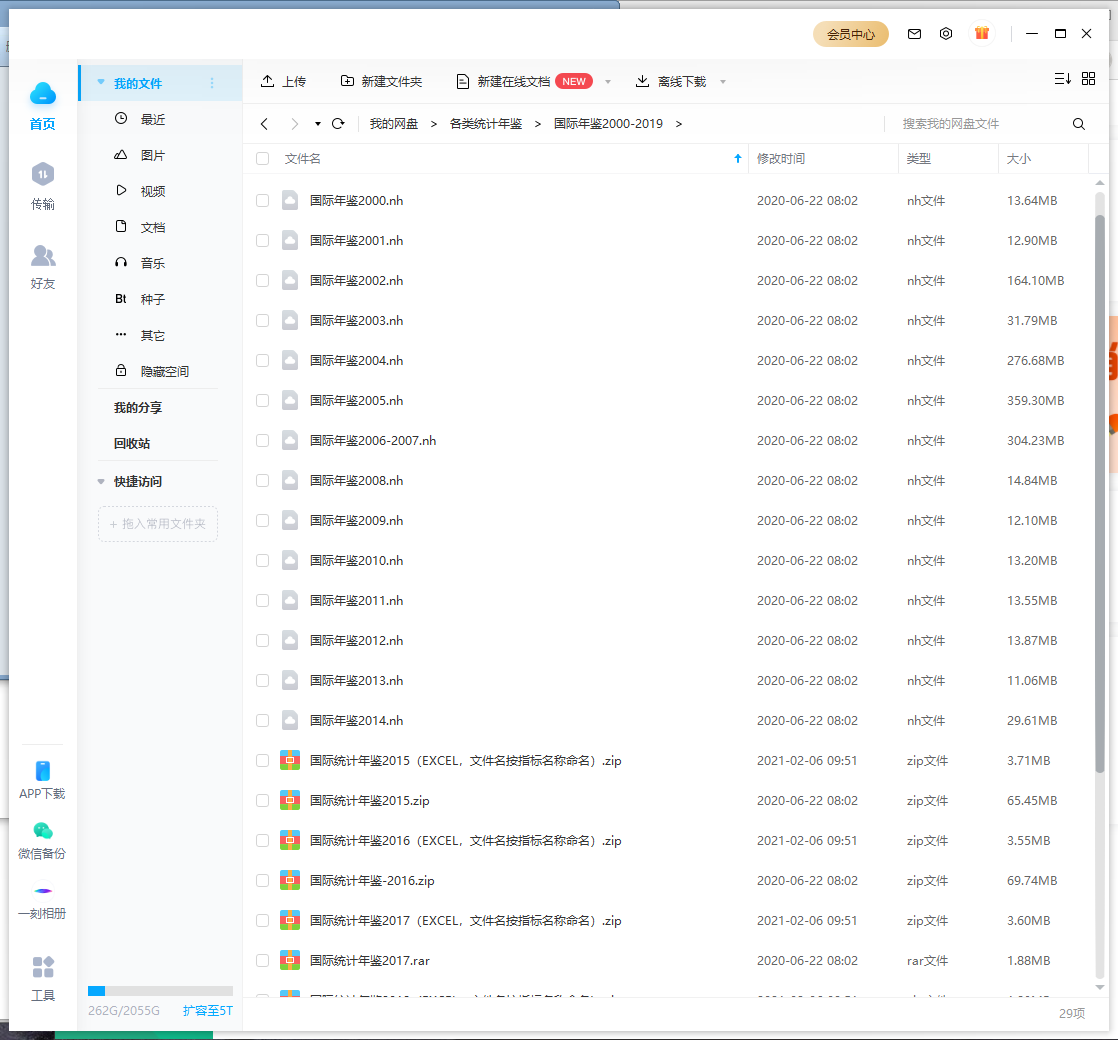Open 会员中心 membership center

pos(851,34)
